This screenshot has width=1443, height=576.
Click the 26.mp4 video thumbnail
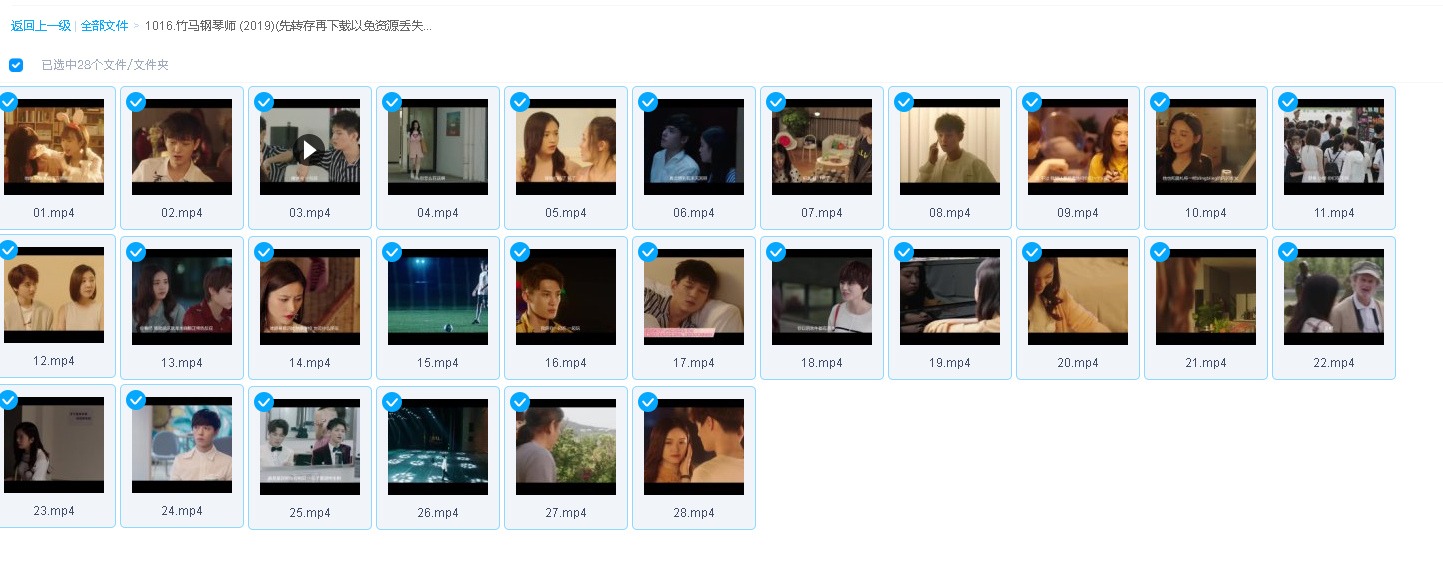coord(438,447)
